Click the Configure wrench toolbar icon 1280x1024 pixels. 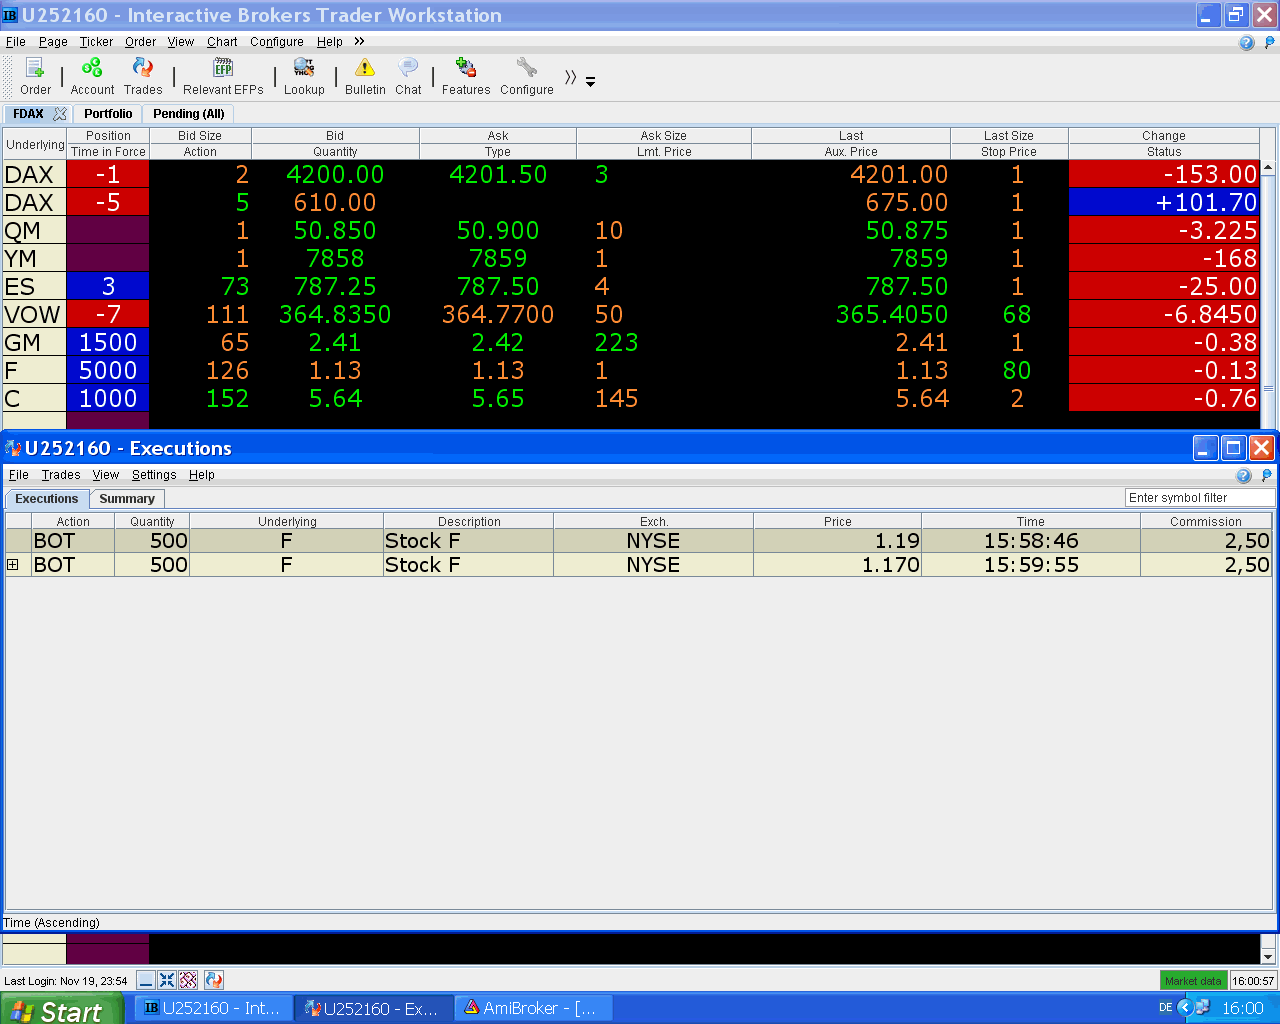coord(527,77)
